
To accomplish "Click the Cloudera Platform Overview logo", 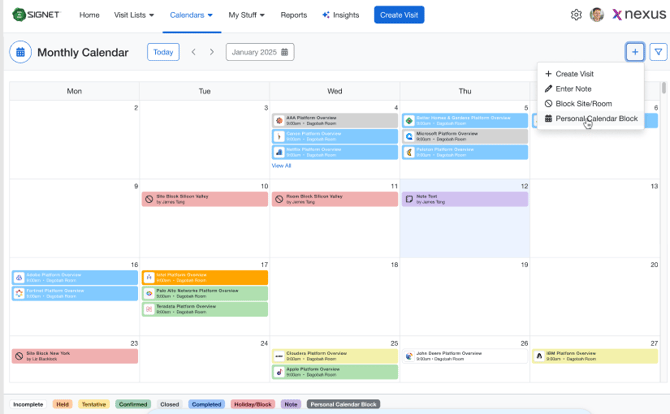I will [x=279, y=356].
